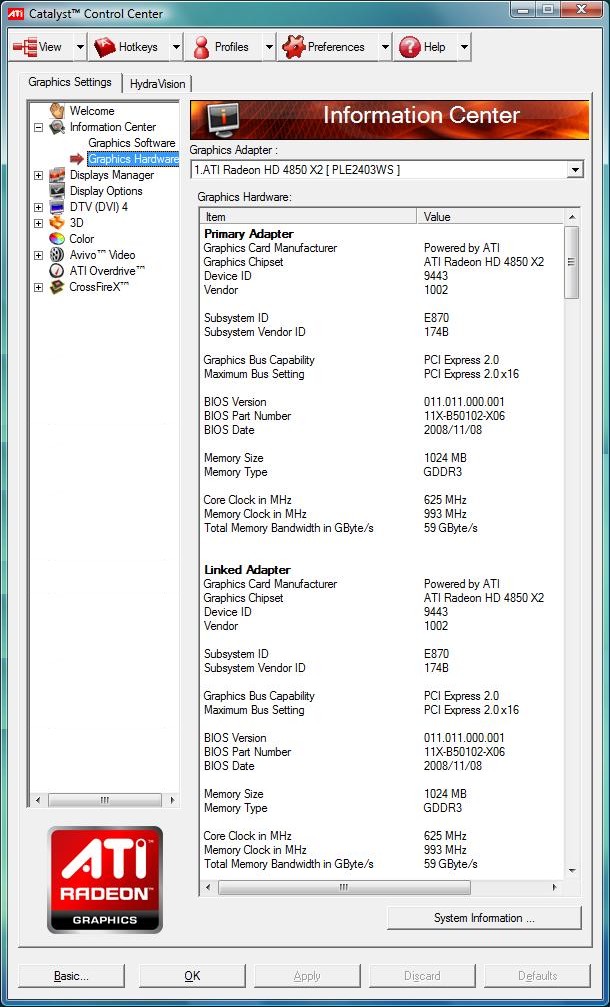Click the Welcome hand icon
Screen dimensions: 610x1007
coord(57,110)
